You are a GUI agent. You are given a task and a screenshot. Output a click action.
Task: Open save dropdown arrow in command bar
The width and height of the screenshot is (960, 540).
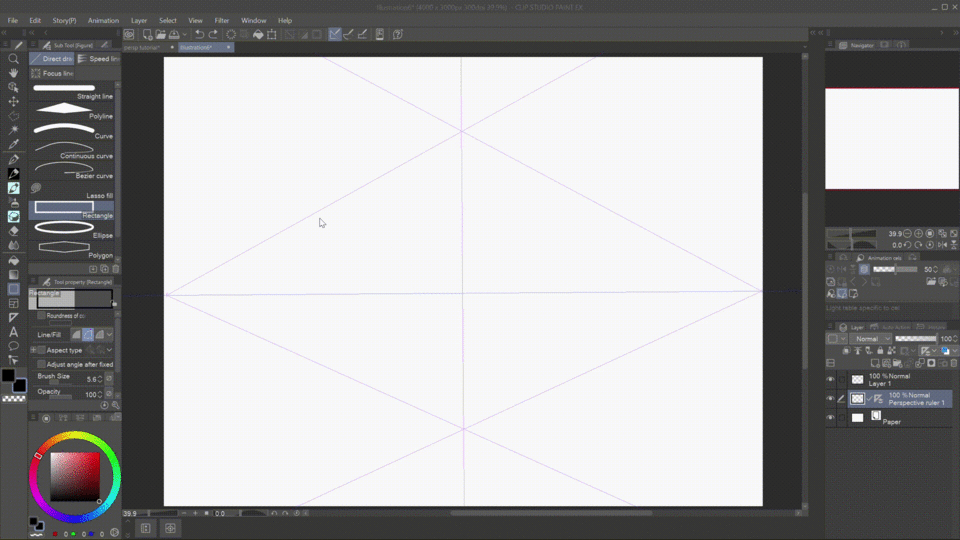point(184,35)
